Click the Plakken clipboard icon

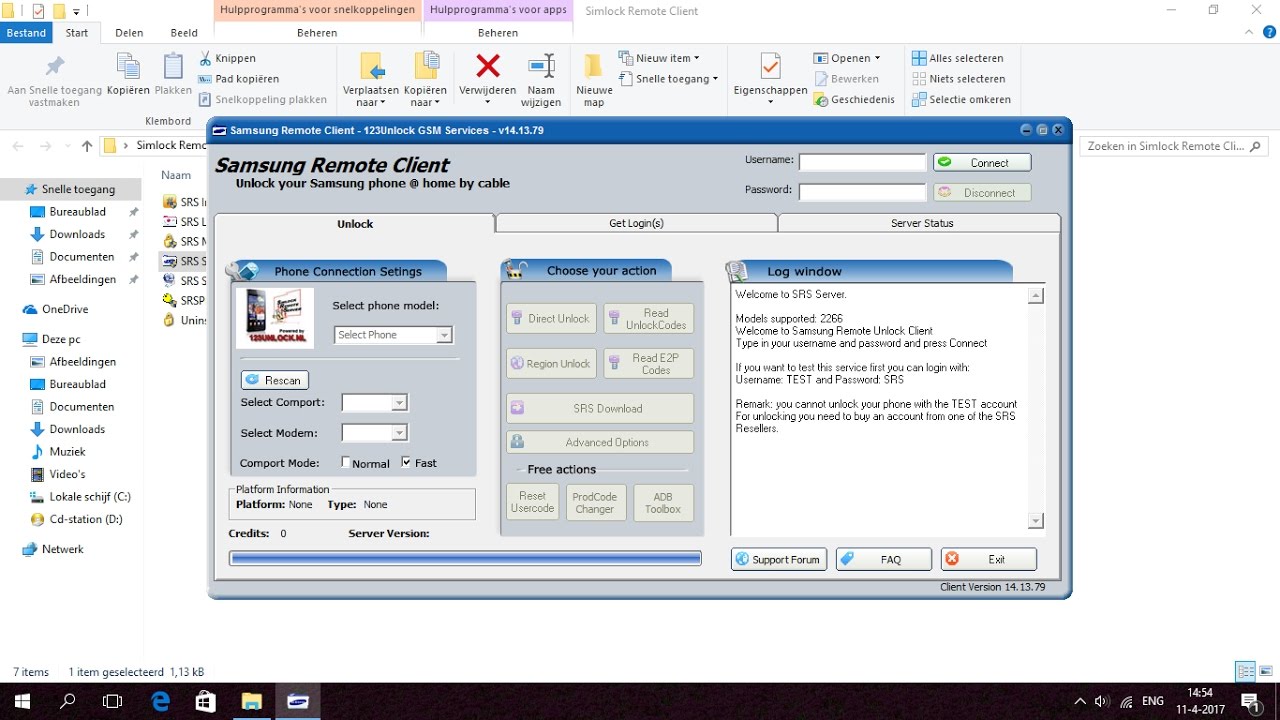(173, 67)
